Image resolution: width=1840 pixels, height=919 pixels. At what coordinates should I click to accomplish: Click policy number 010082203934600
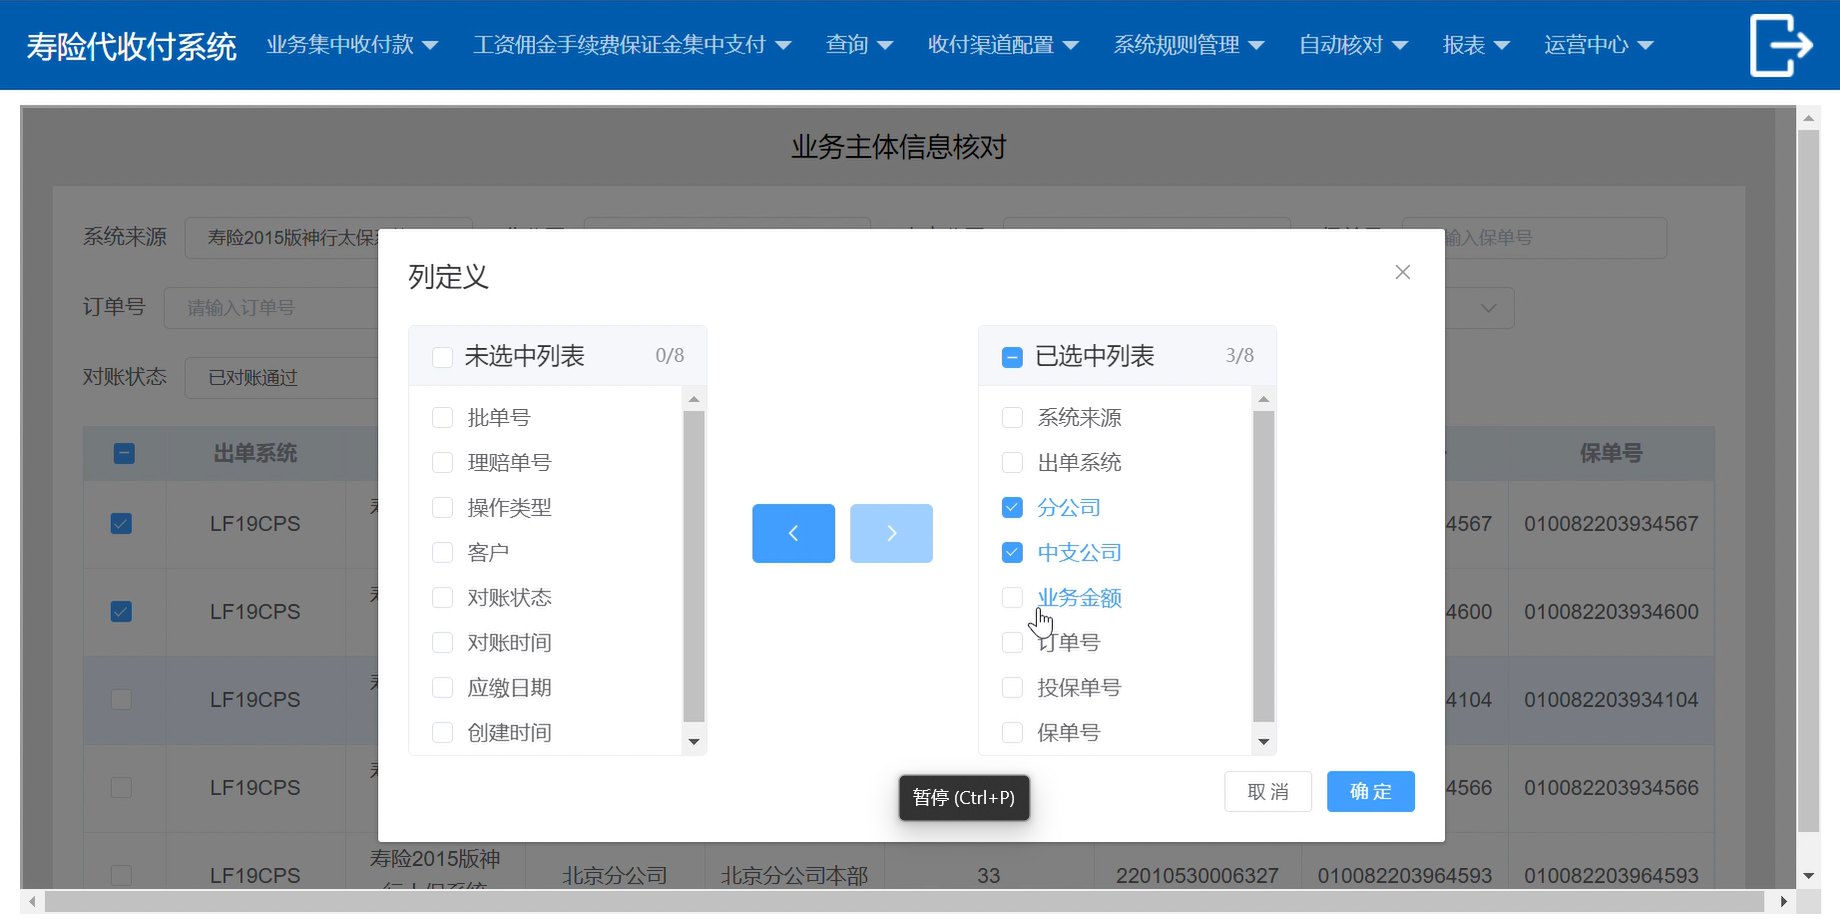1611,612
